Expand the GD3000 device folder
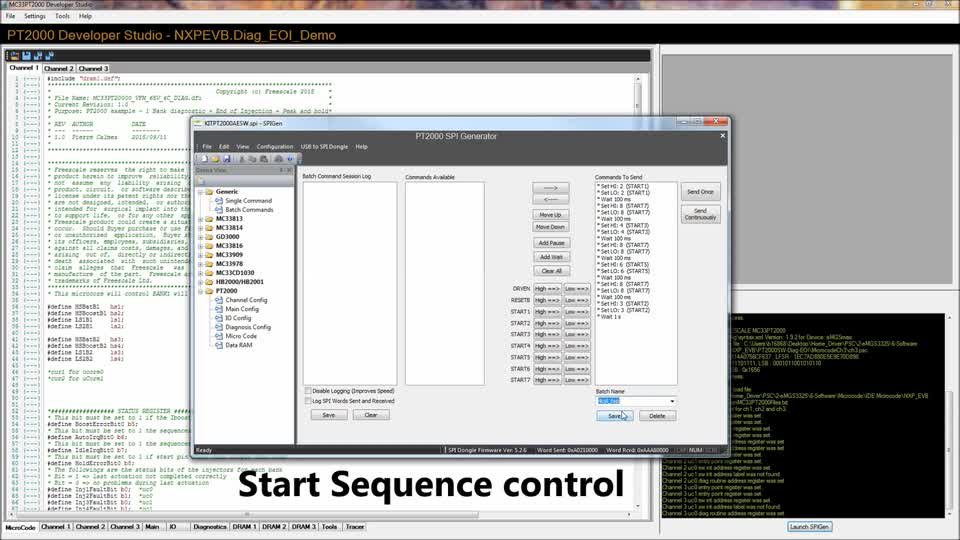The width and height of the screenshot is (960, 540). (x=200, y=236)
